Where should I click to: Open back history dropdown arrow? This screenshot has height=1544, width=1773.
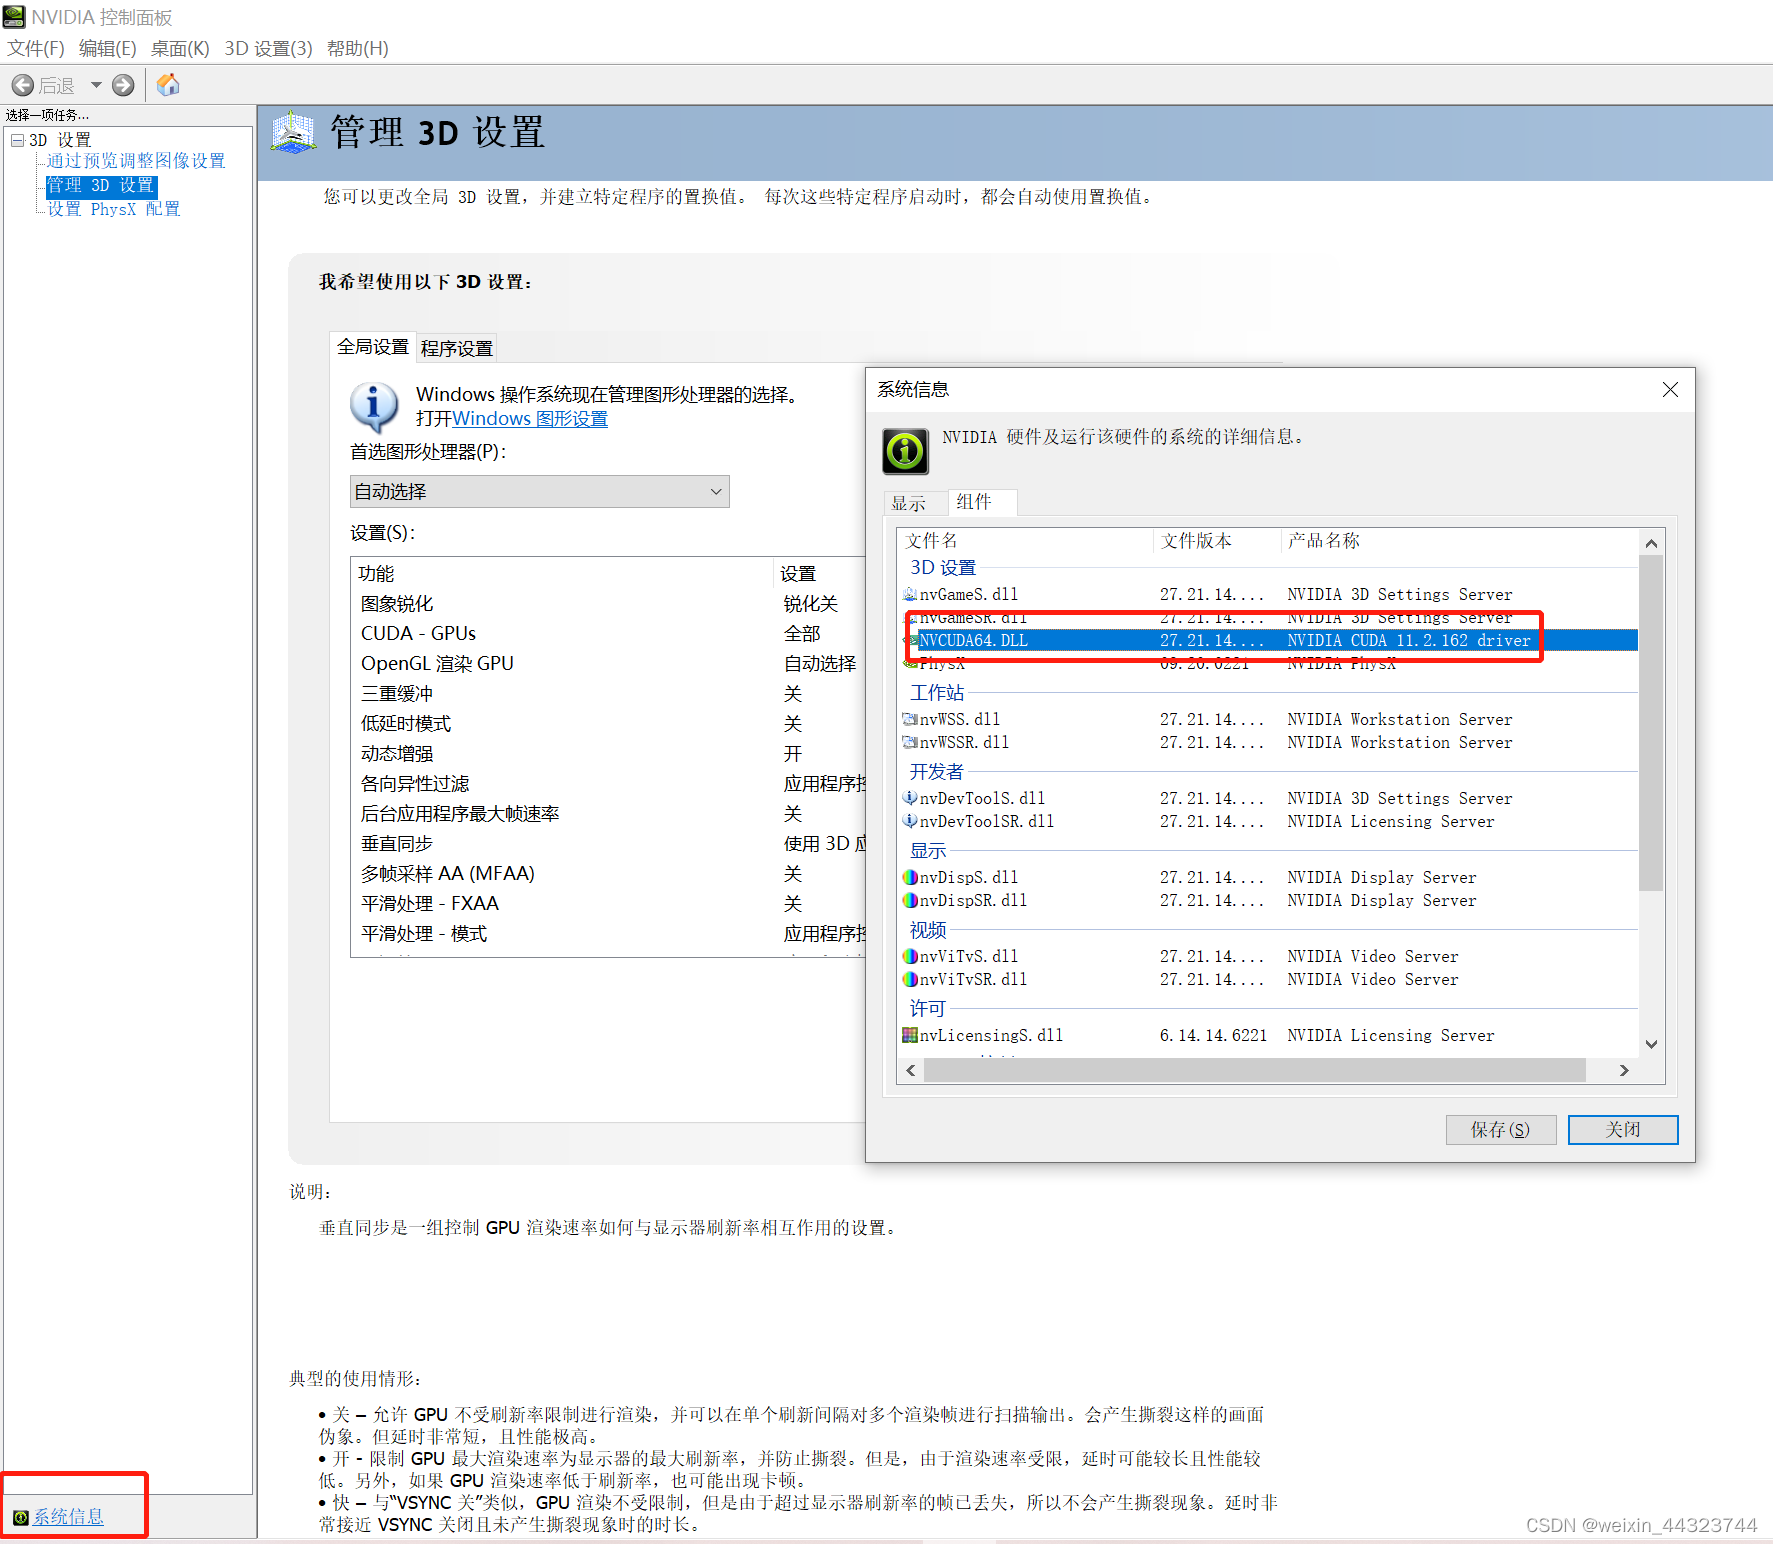tap(96, 85)
